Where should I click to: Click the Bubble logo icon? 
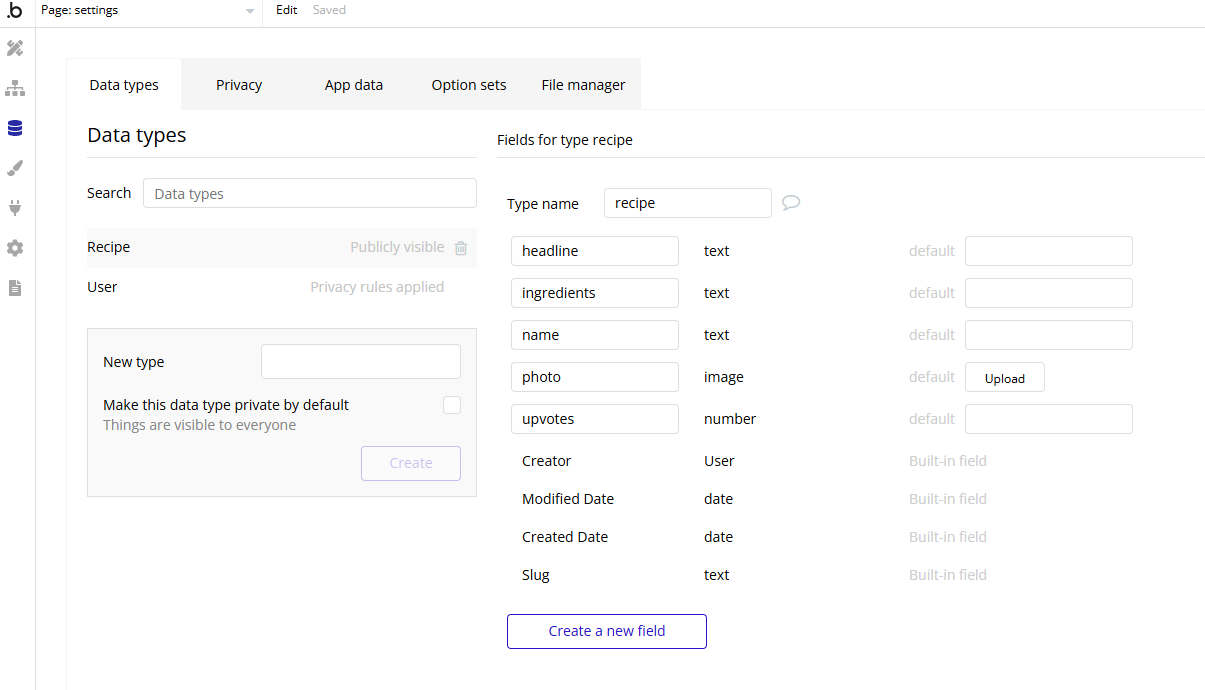coord(15,11)
